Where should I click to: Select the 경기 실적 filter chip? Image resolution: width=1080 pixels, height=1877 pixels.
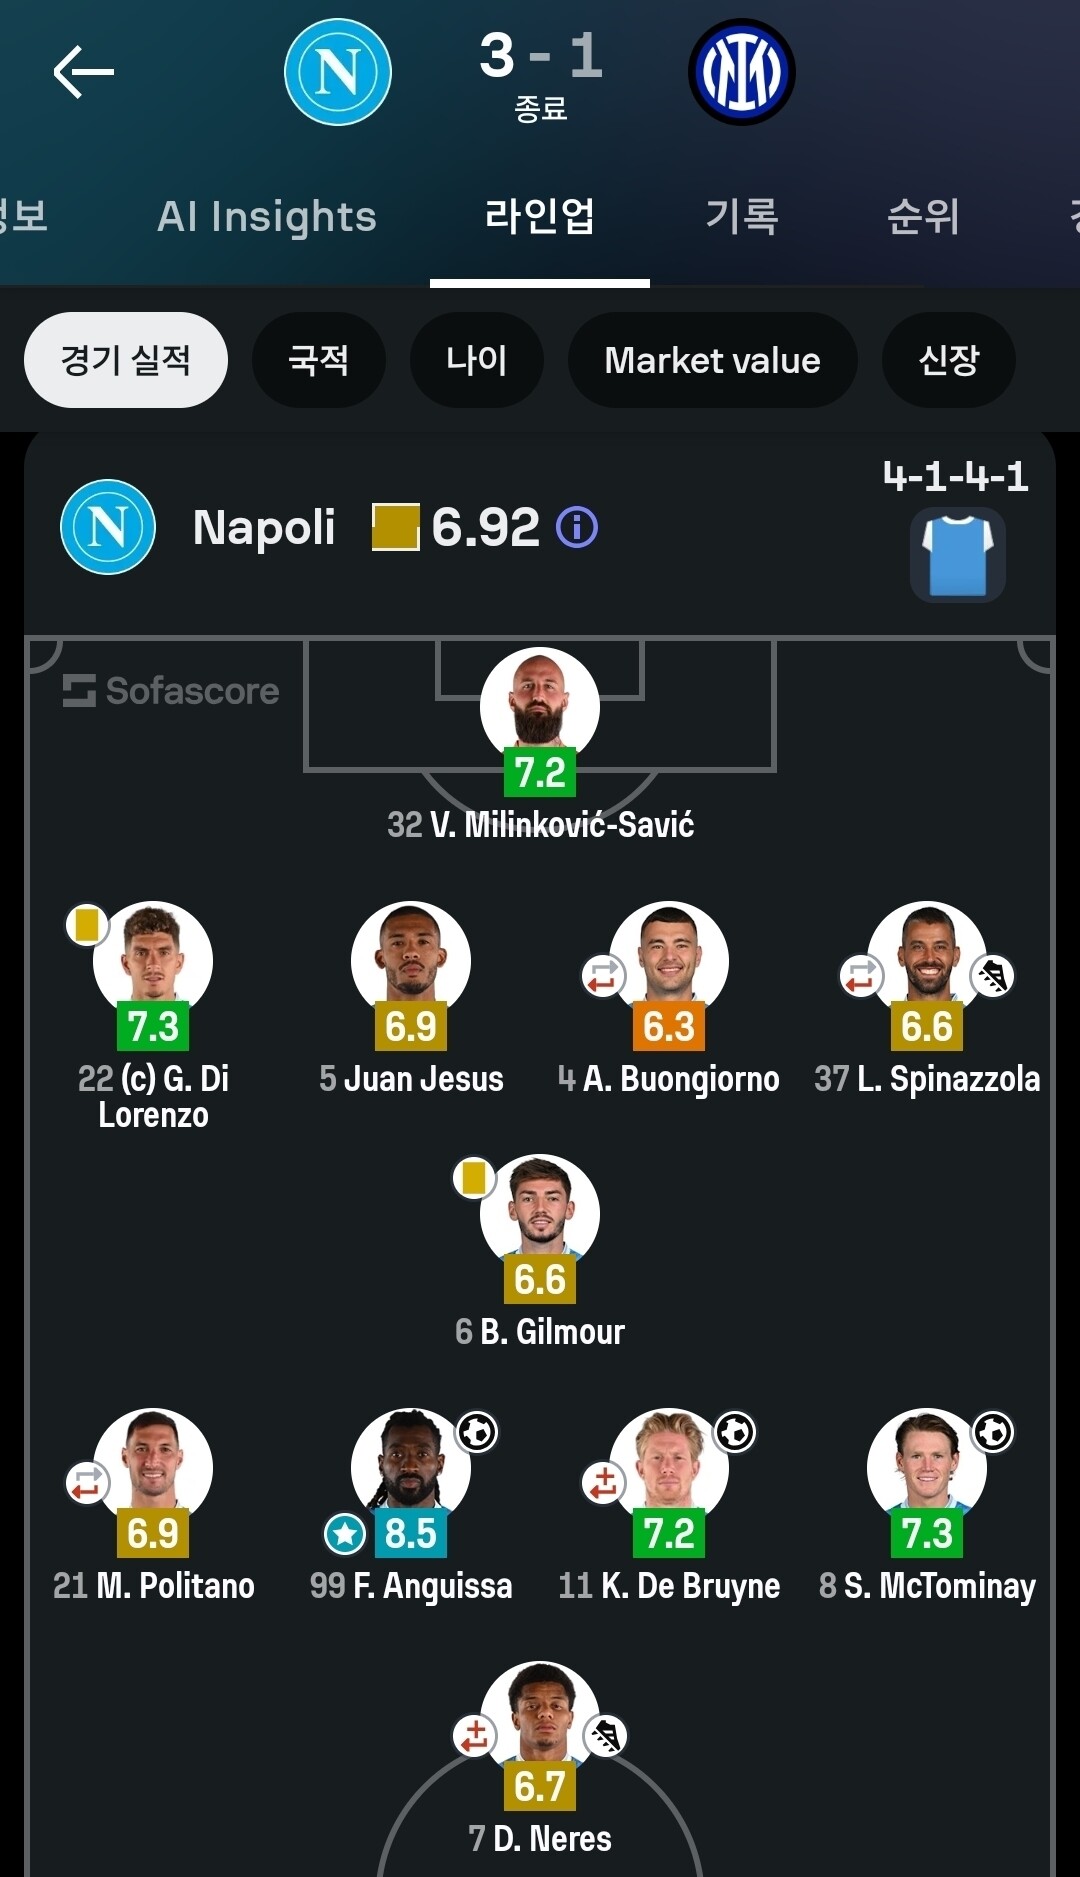[x=126, y=360]
